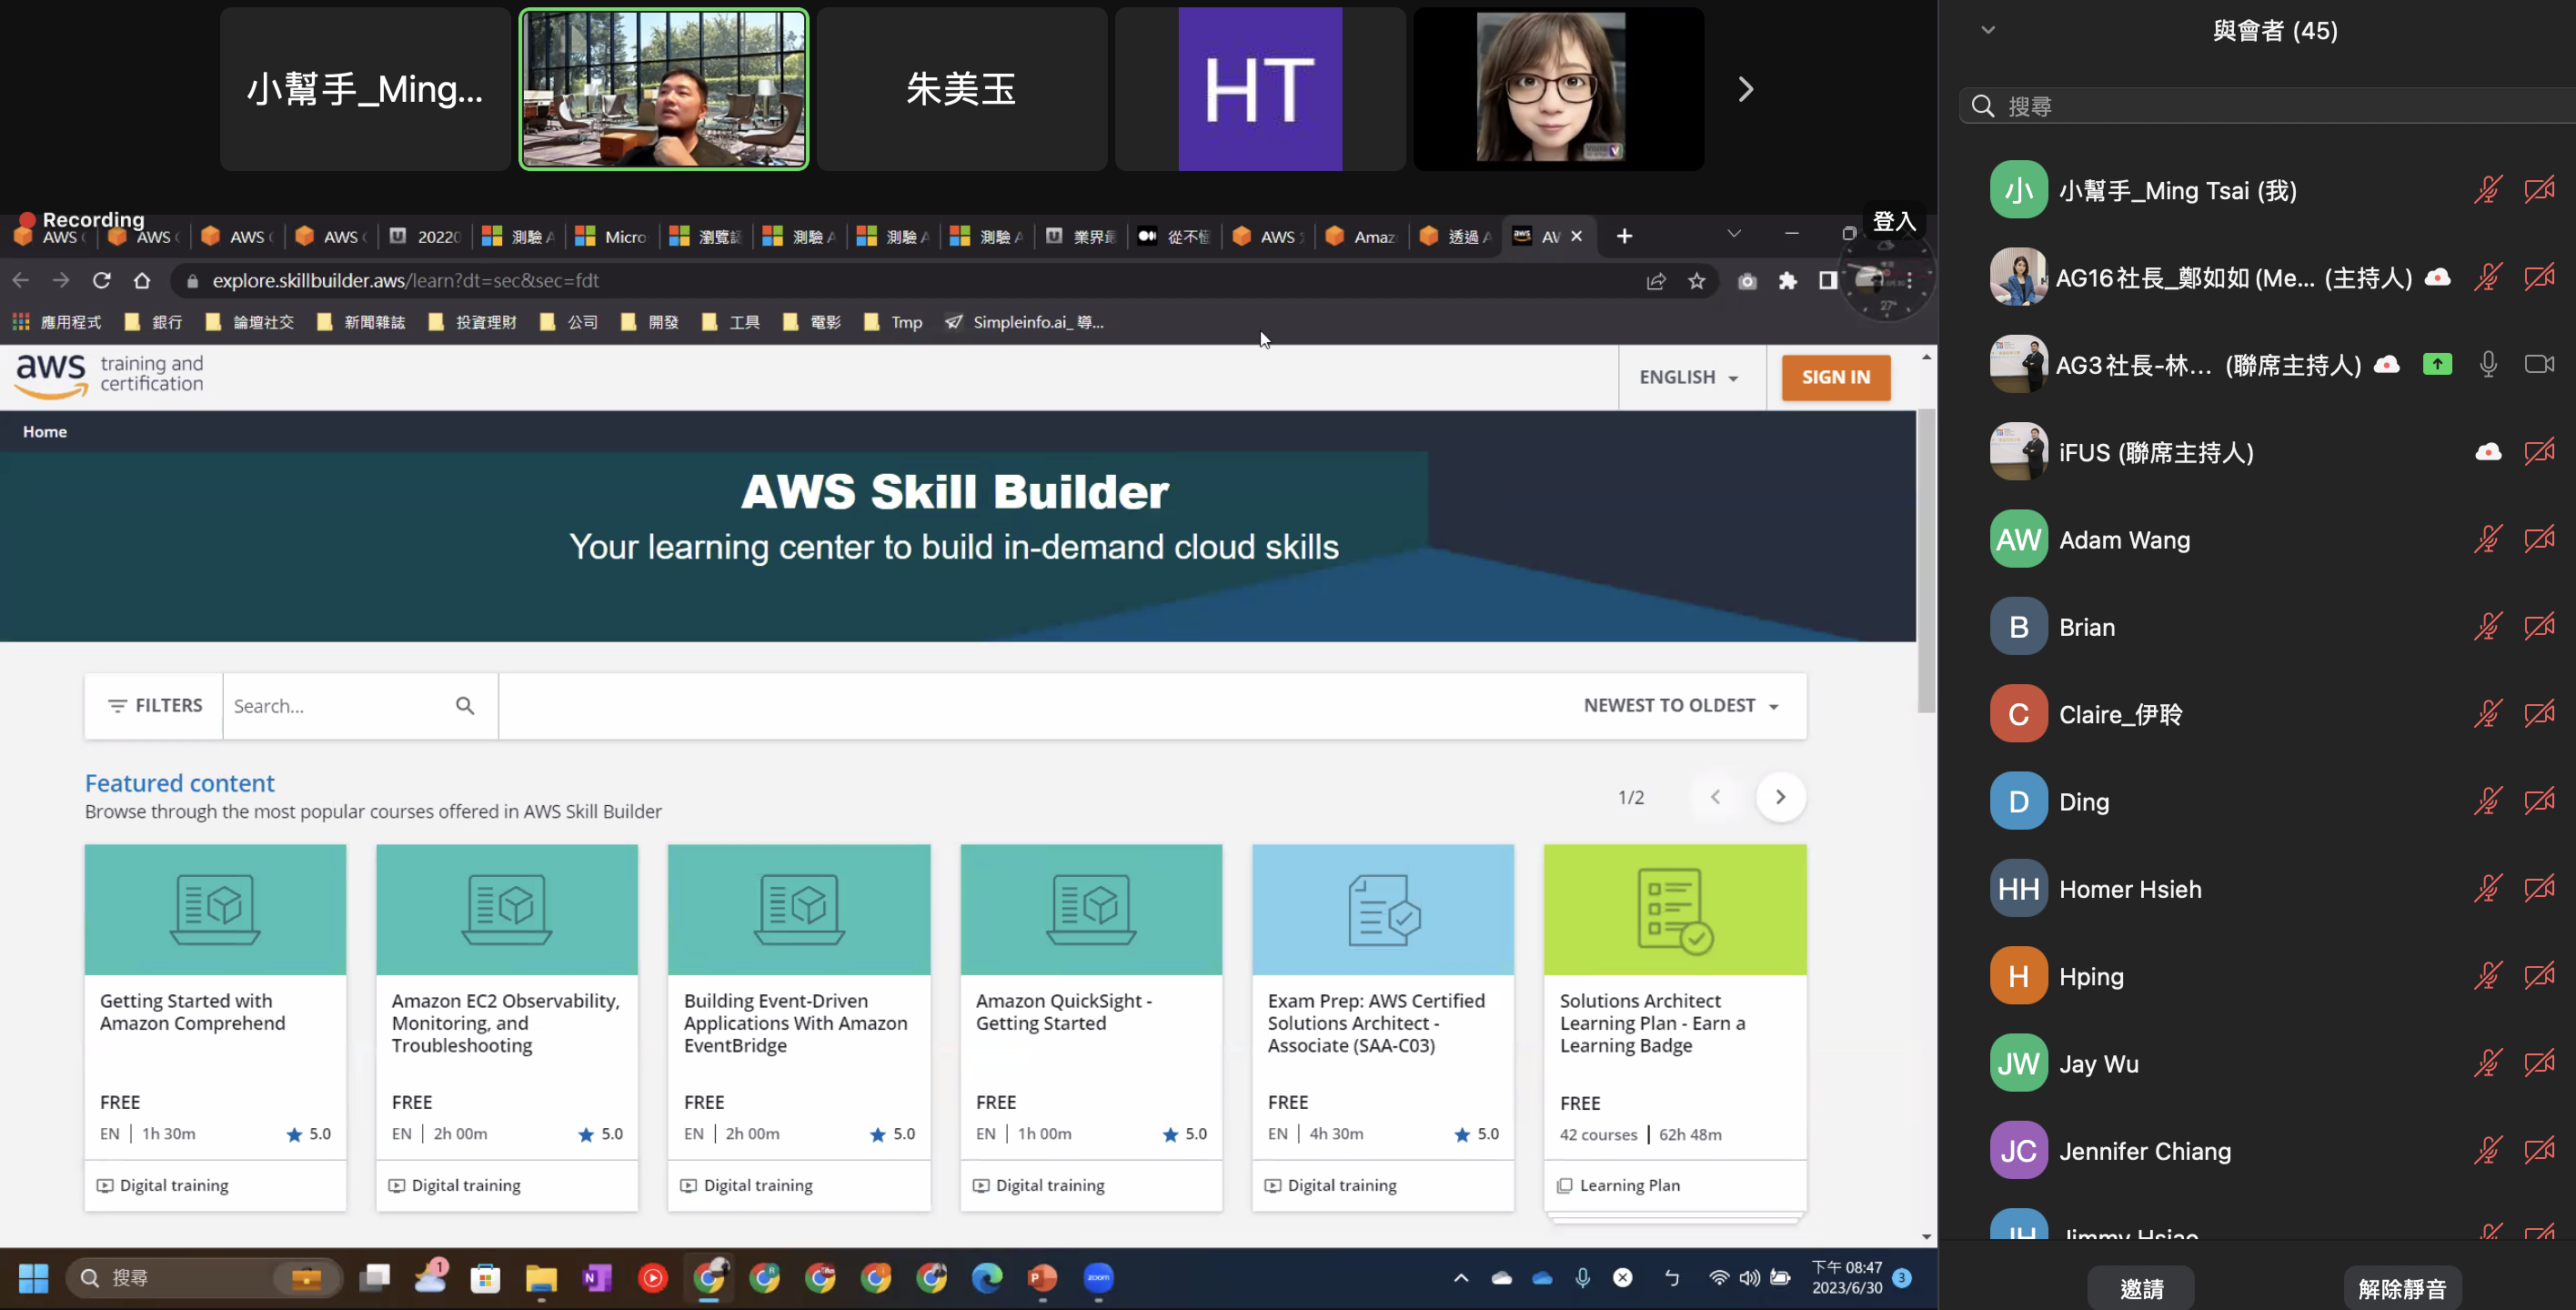Click the Home breadcrumb menu item

pos(45,432)
